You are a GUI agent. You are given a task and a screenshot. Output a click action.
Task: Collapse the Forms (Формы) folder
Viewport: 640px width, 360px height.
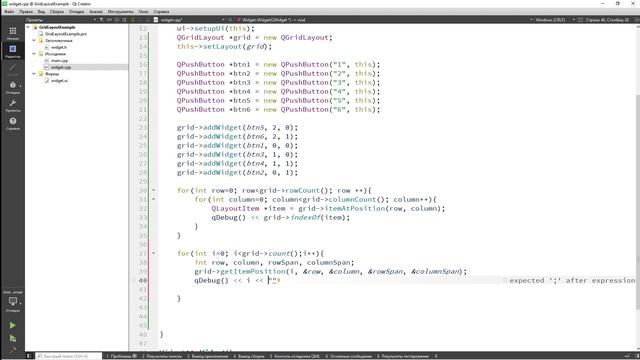[x=34, y=74]
